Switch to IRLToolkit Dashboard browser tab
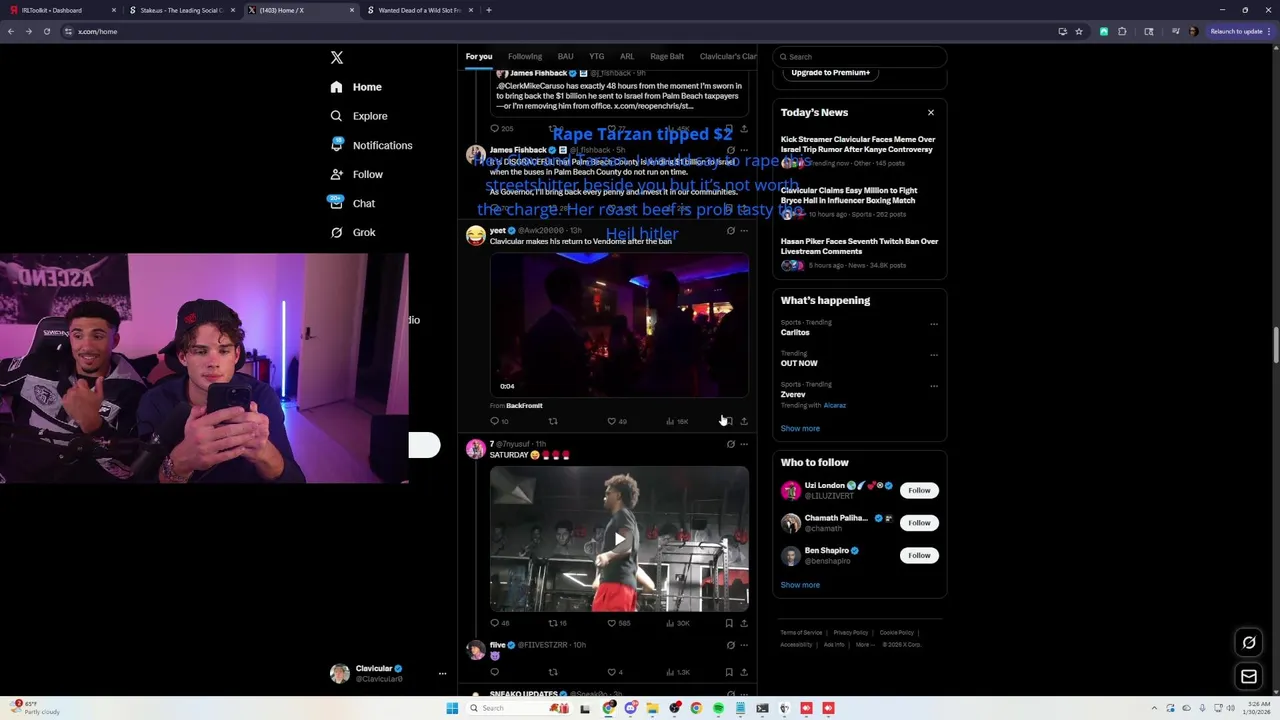 (x=60, y=10)
